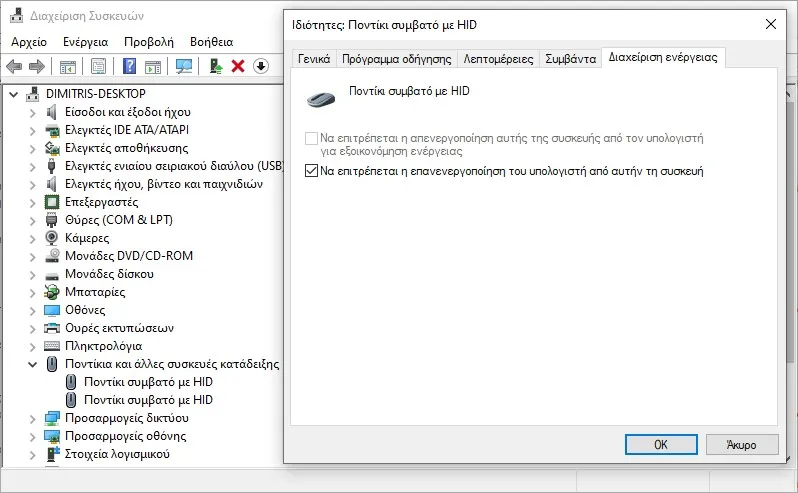
Task: Open the Ενέργεια menu
Action: pyautogui.click(x=86, y=42)
